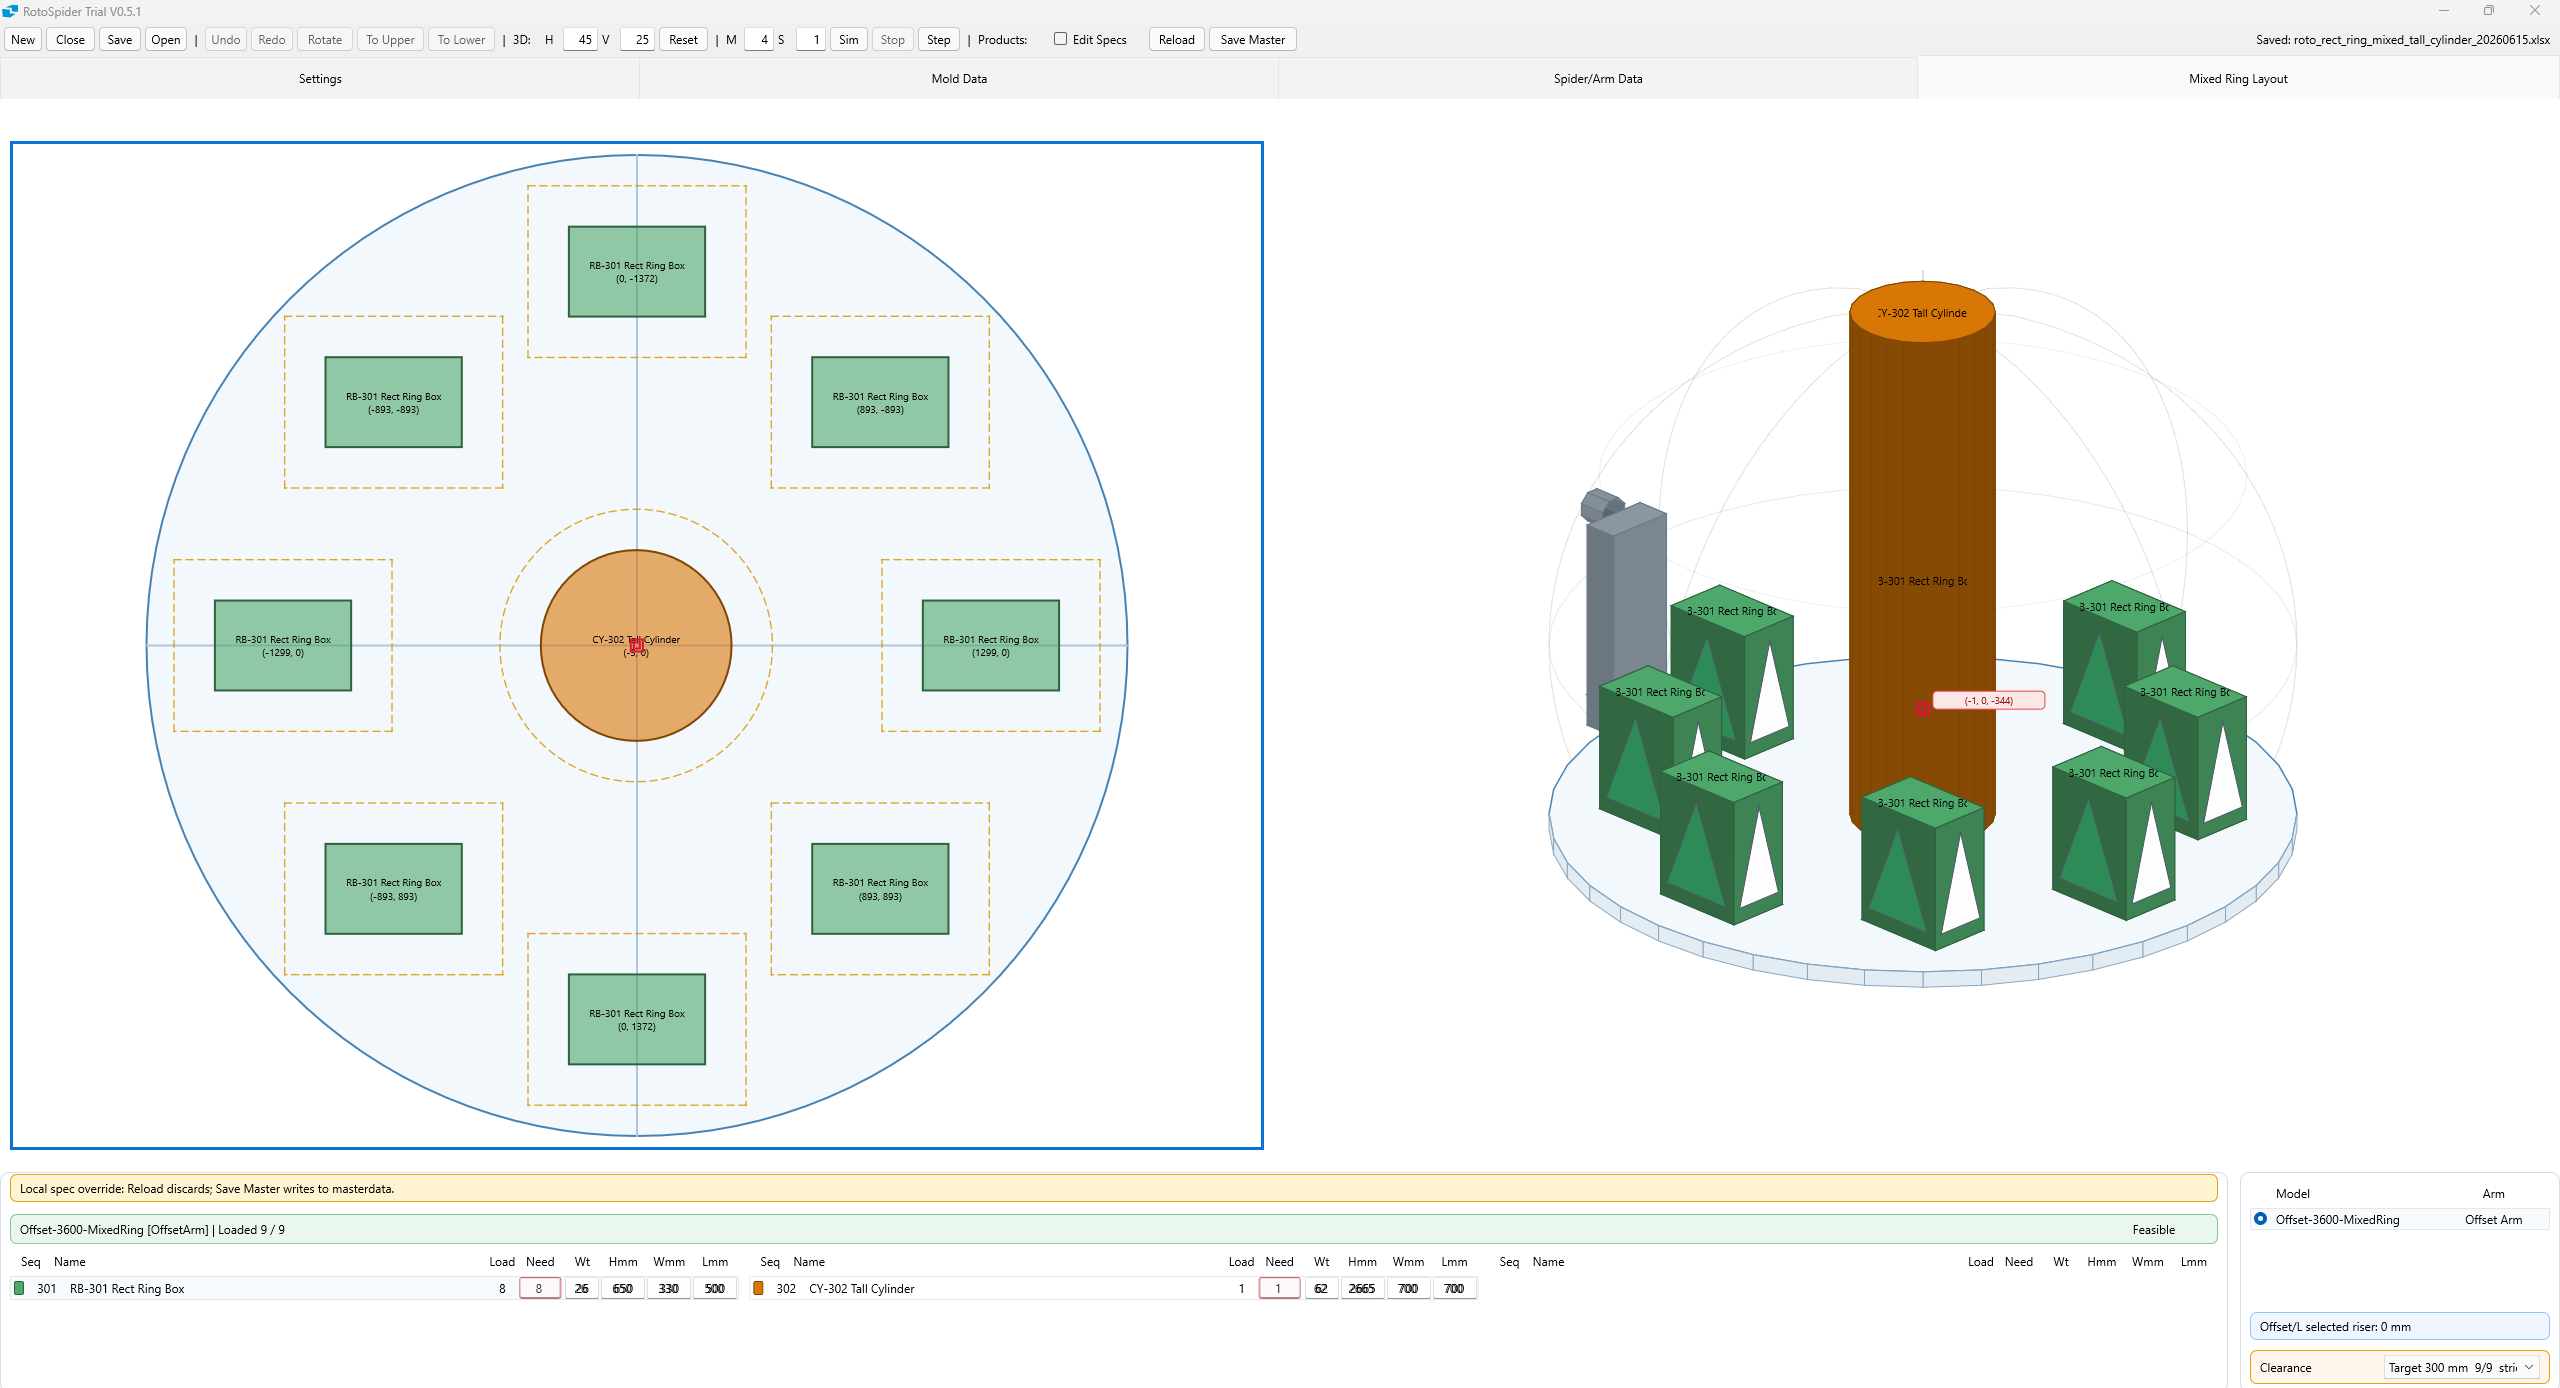This screenshot has height=1388, width=2560.
Task: Click orange swatch for CY-302 row
Action: (x=758, y=1288)
